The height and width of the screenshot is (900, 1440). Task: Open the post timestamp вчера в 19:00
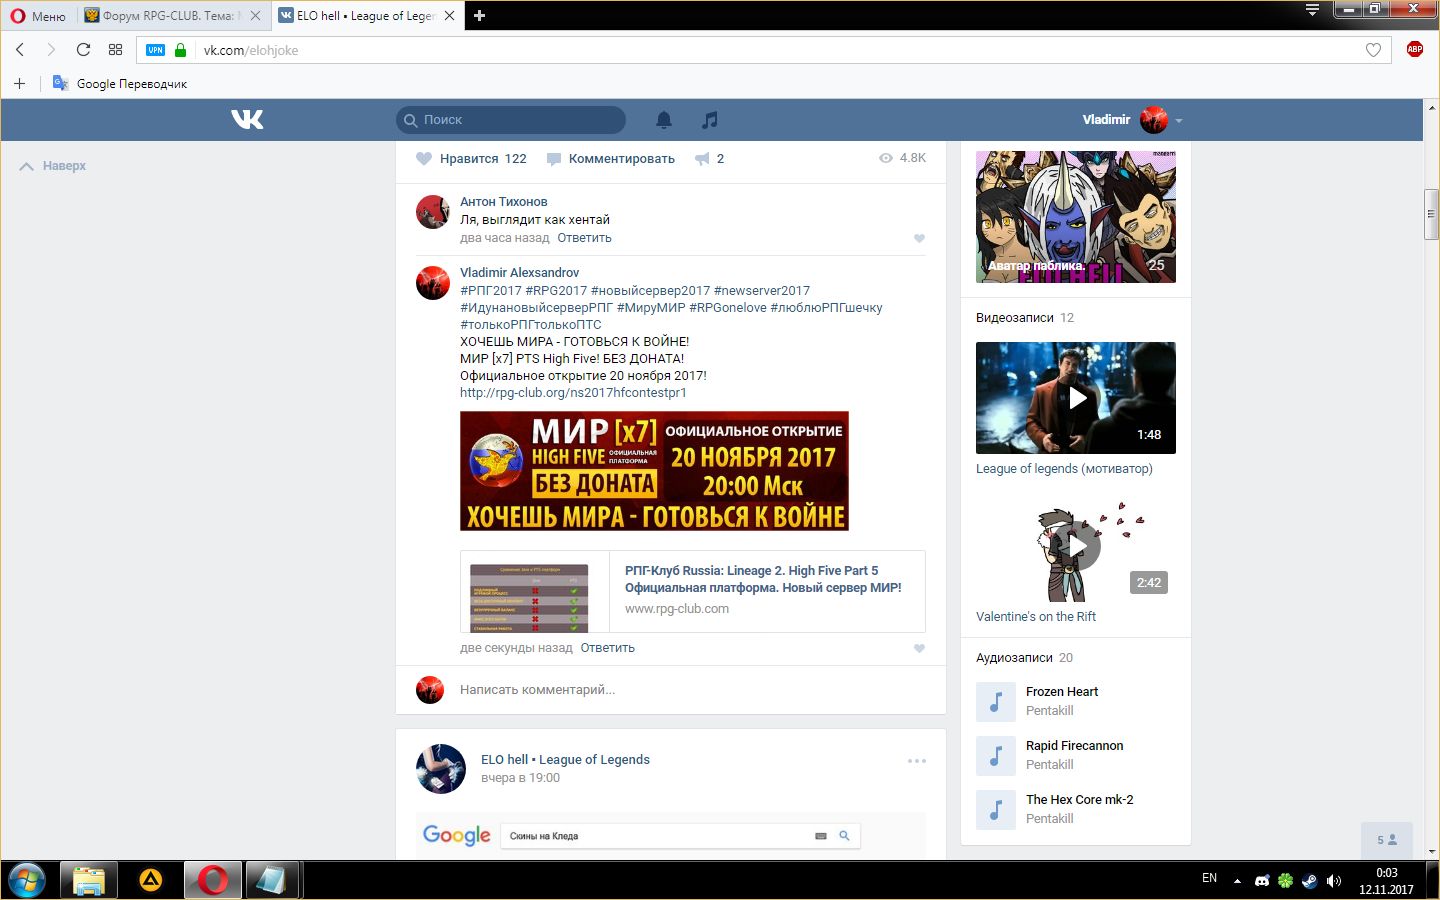pos(520,778)
